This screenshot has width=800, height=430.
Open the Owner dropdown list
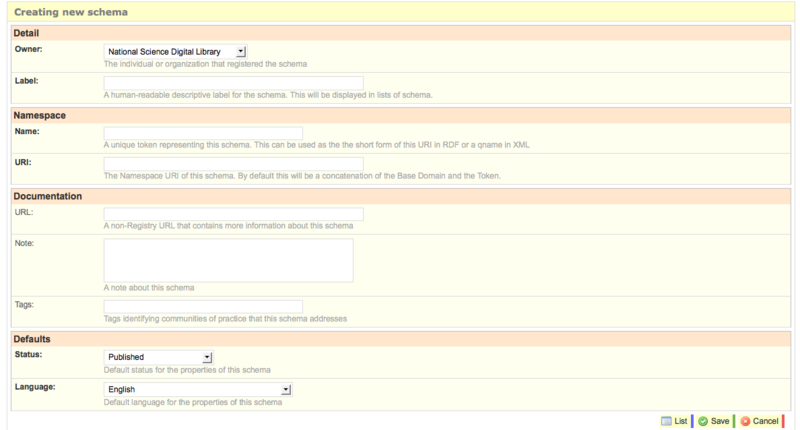point(176,52)
